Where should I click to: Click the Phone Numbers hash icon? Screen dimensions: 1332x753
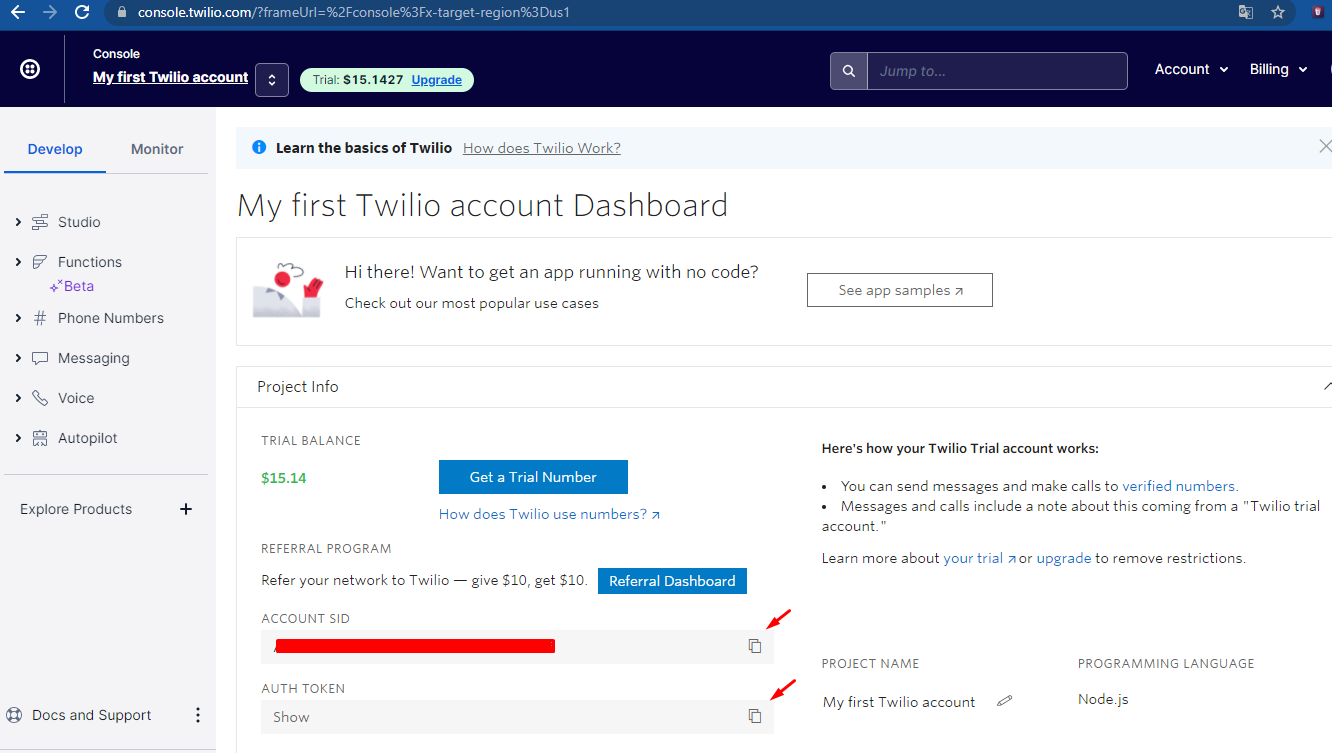(40, 318)
